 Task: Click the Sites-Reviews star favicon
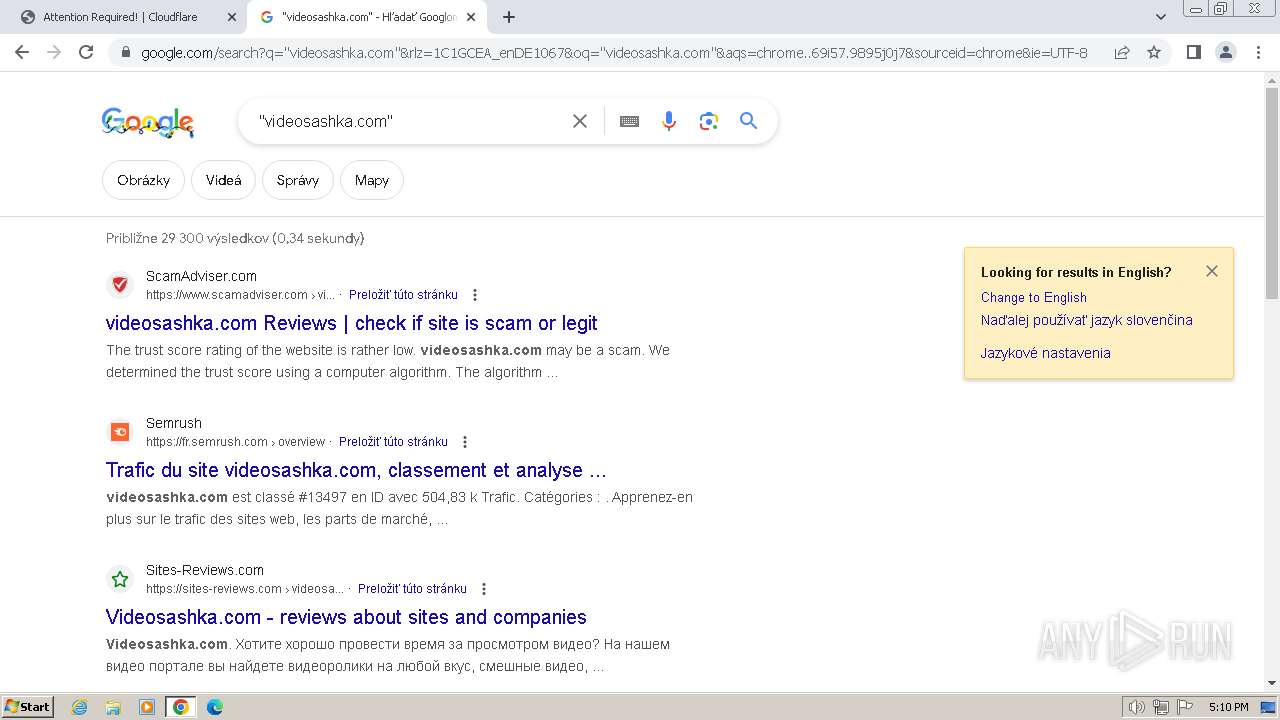tap(120, 579)
